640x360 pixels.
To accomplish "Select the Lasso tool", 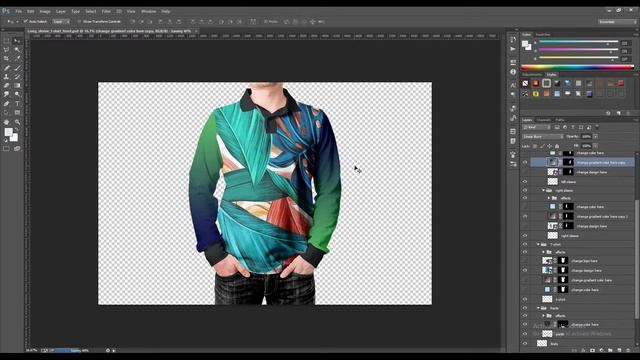I will point(7,50).
